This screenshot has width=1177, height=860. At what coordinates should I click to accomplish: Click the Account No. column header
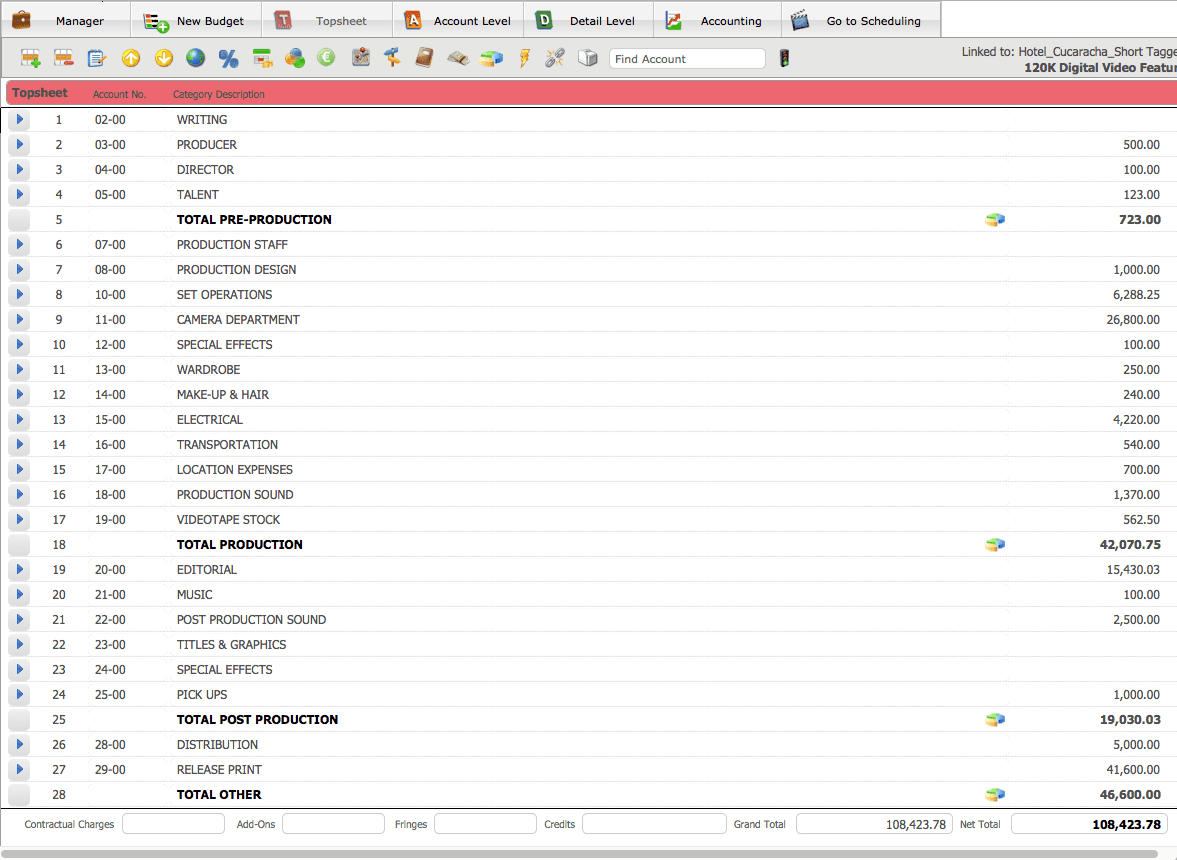tap(119, 95)
